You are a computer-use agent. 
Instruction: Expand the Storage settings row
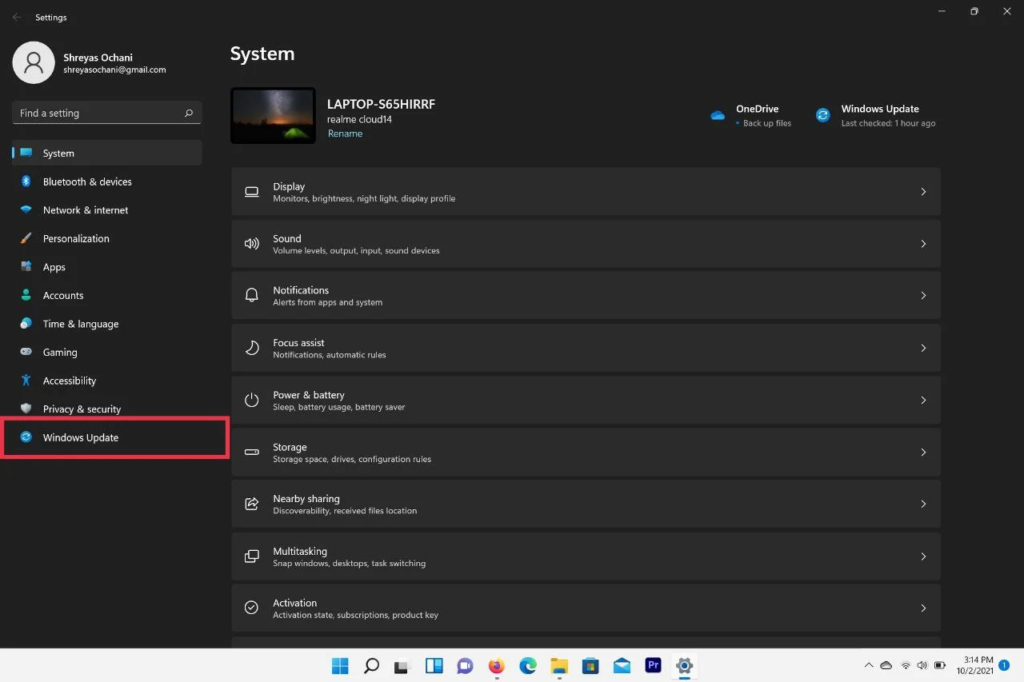[x=585, y=452]
